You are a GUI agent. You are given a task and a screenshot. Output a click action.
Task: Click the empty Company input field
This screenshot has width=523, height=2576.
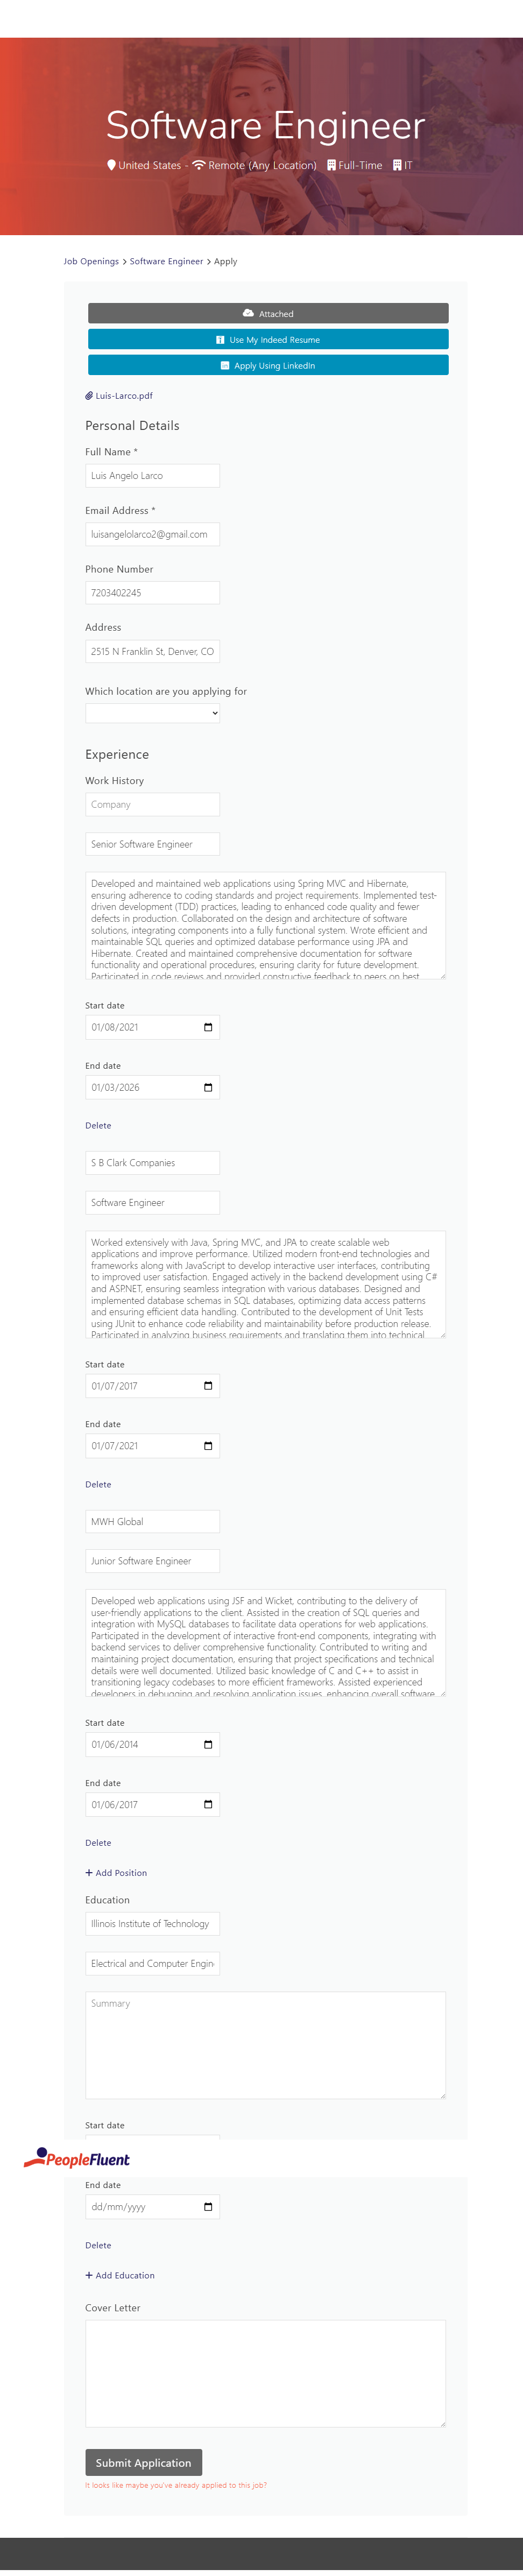[x=152, y=805]
